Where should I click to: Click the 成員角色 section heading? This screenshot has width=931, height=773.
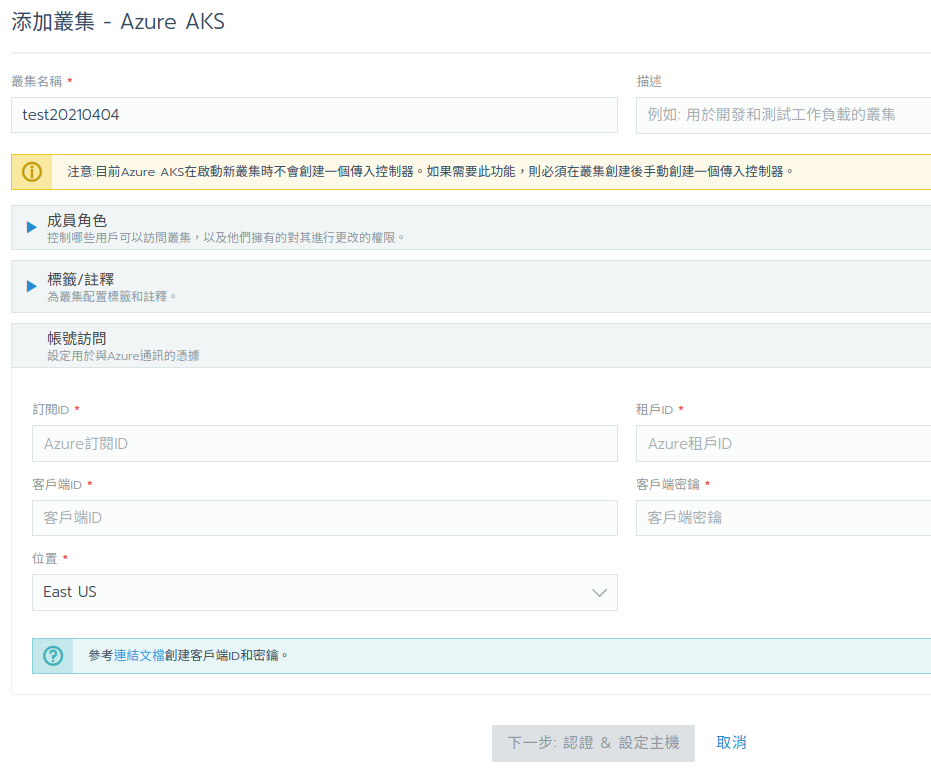(x=77, y=221)
